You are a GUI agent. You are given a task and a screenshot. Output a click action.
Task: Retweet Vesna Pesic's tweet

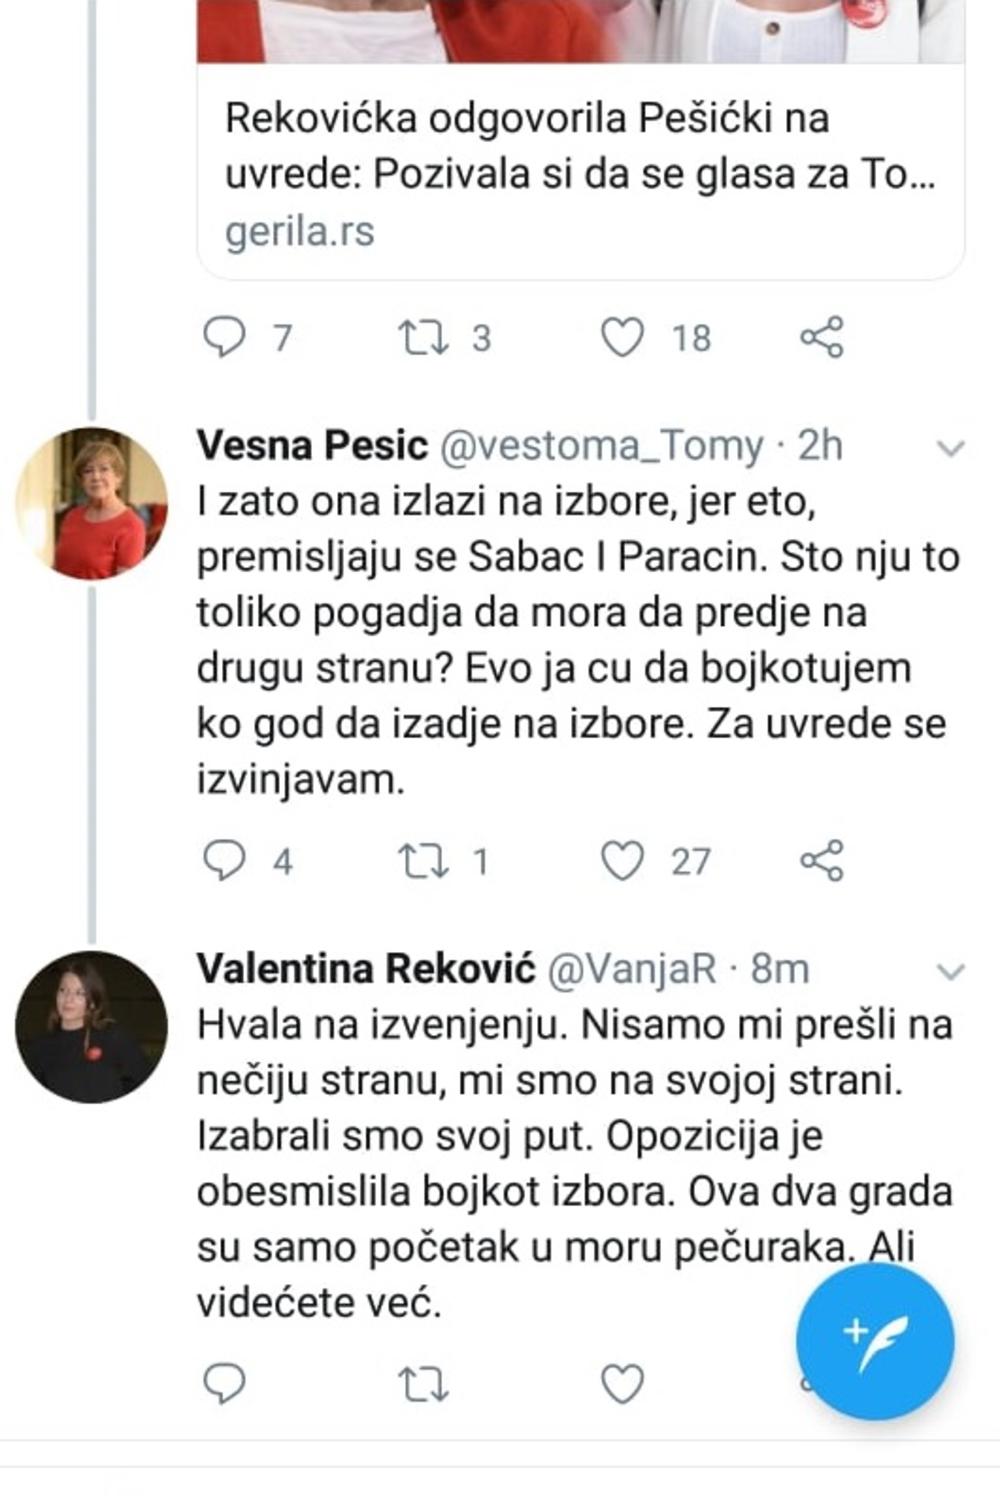click(x=425, y=860)
